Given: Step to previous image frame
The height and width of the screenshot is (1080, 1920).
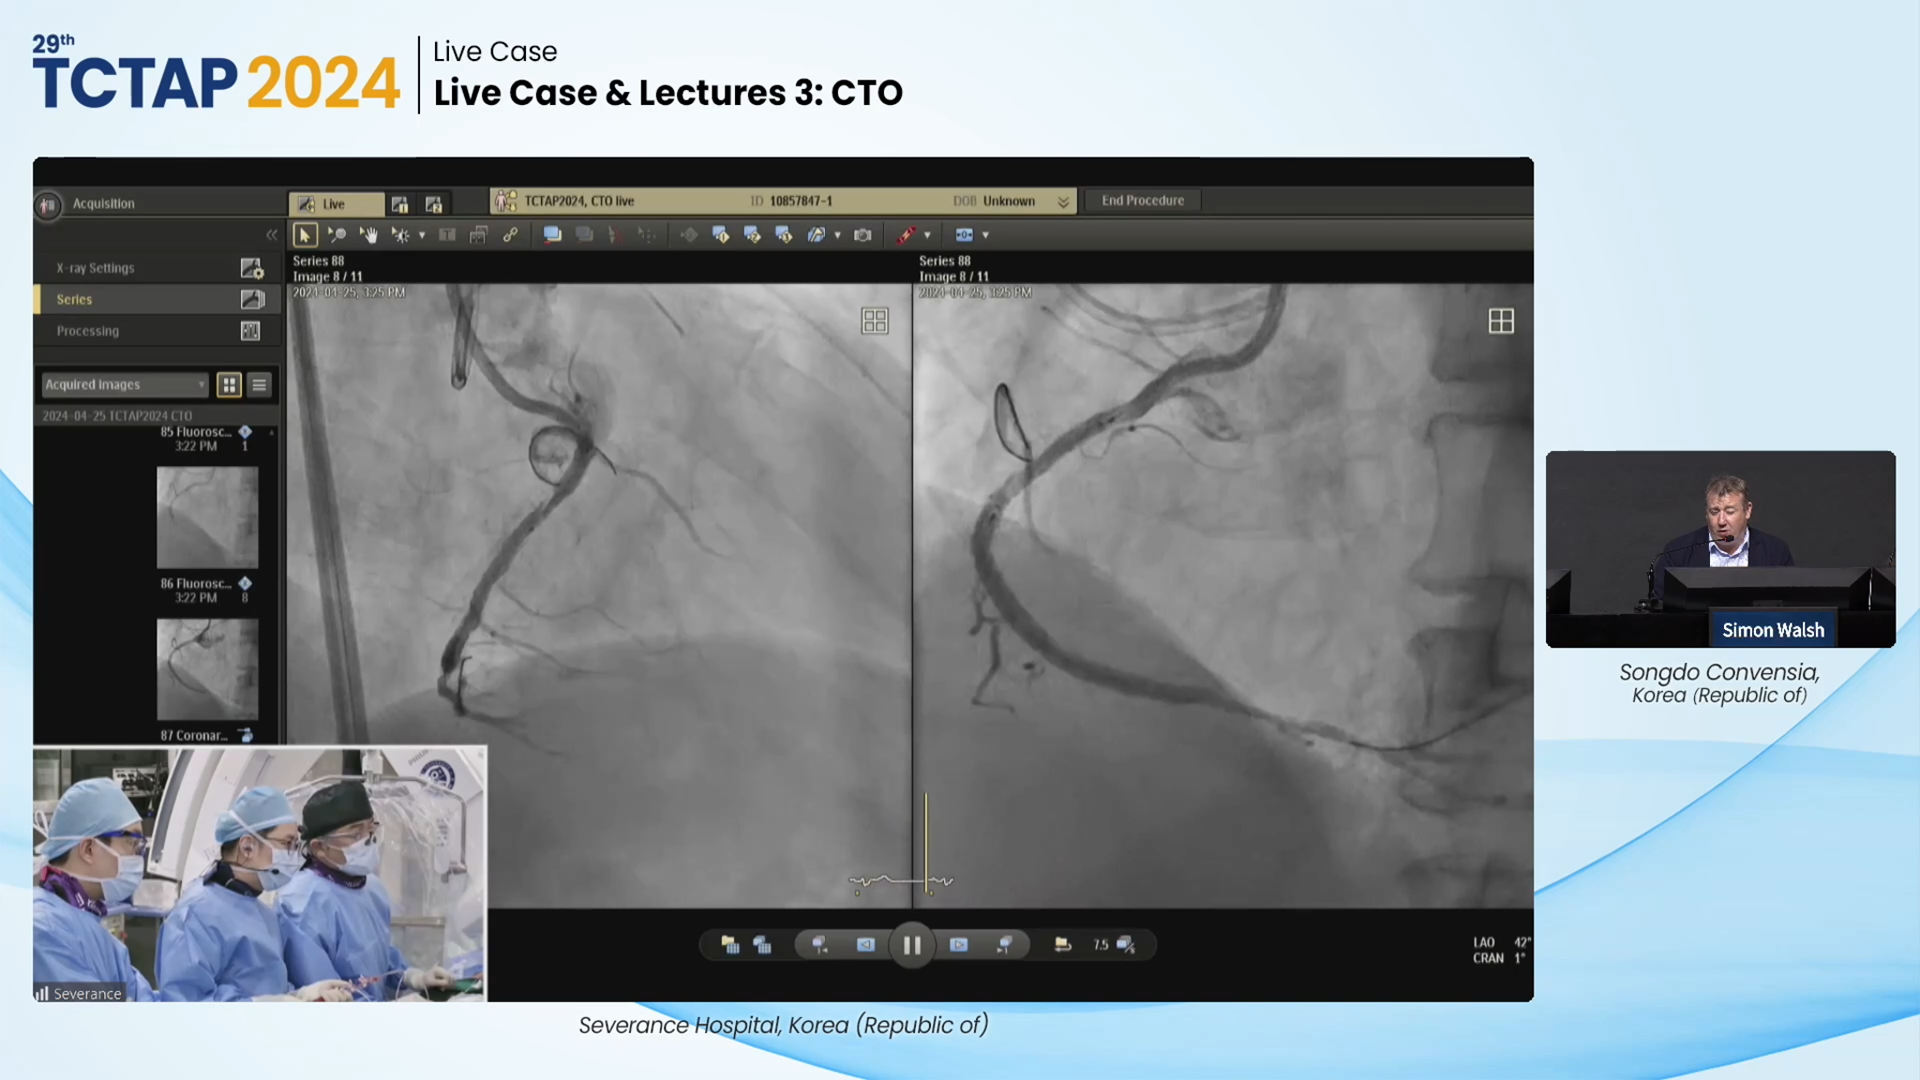Looking at the screenshot, I should tap(866, 945).
